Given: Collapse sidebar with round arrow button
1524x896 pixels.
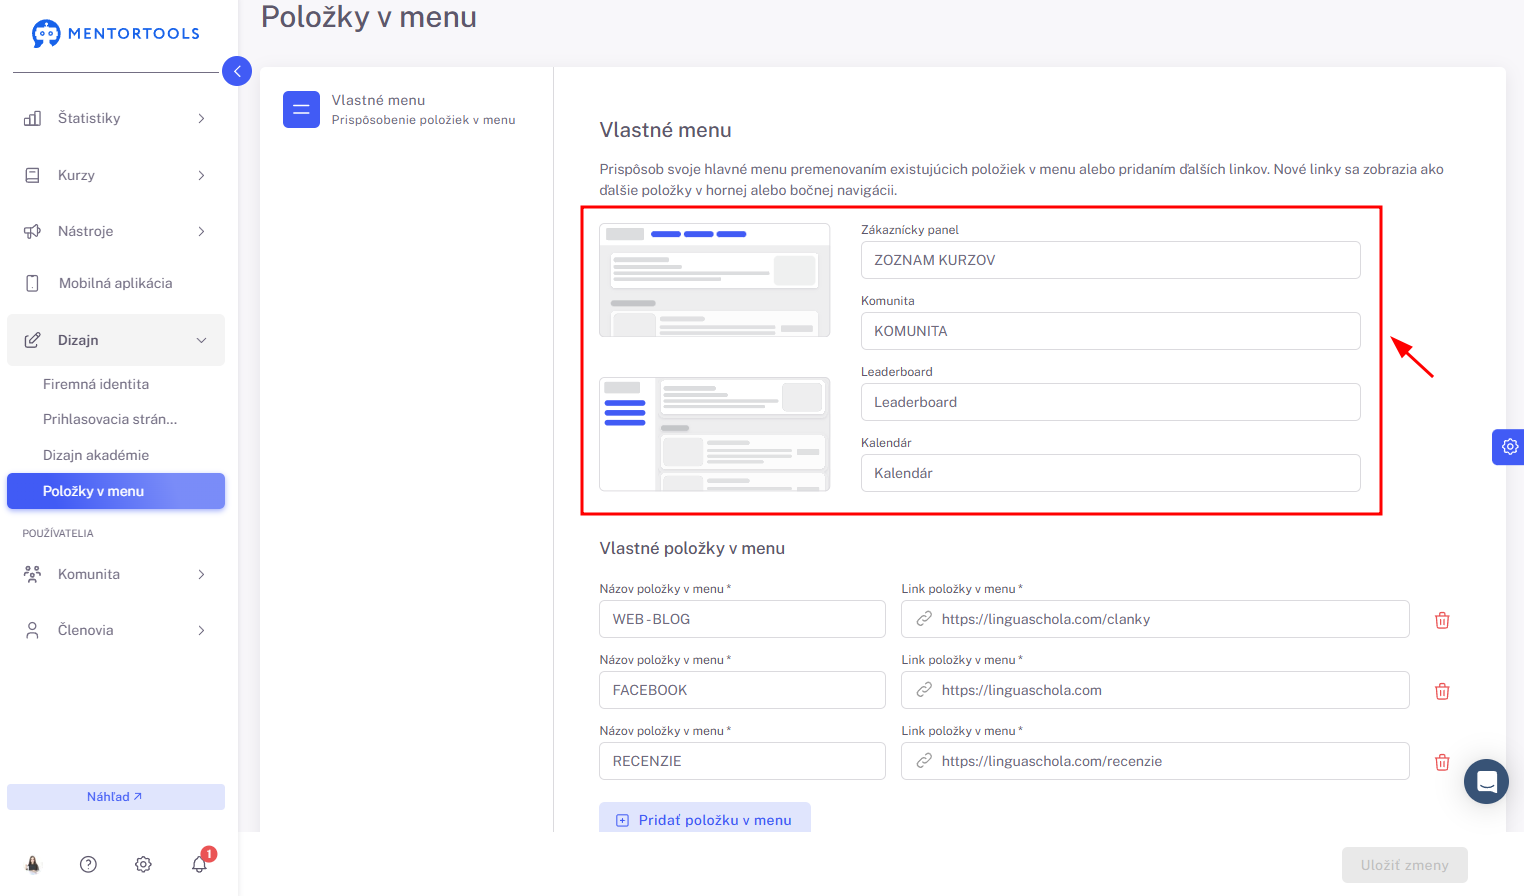Looking at the screenshot, I should coord(237,71).
